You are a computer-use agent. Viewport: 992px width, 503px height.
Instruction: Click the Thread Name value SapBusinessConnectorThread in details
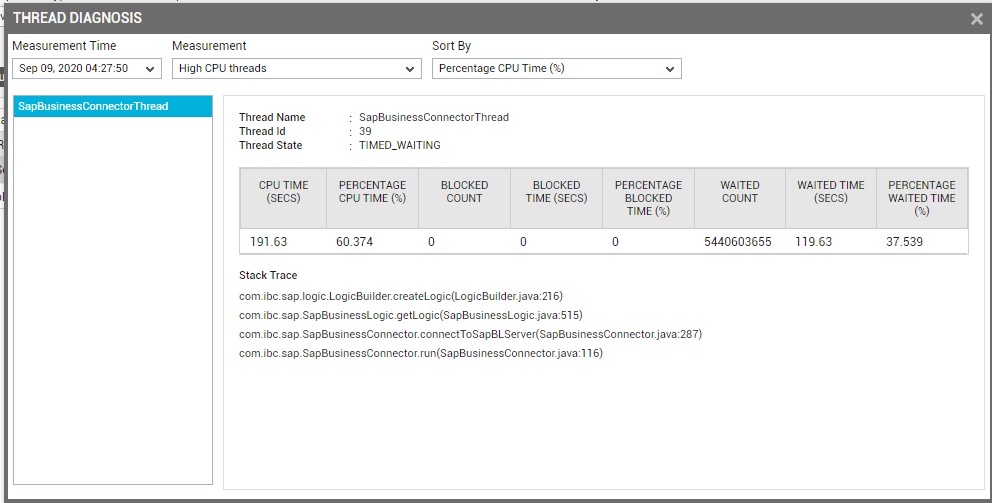click(x=434, y=117)
